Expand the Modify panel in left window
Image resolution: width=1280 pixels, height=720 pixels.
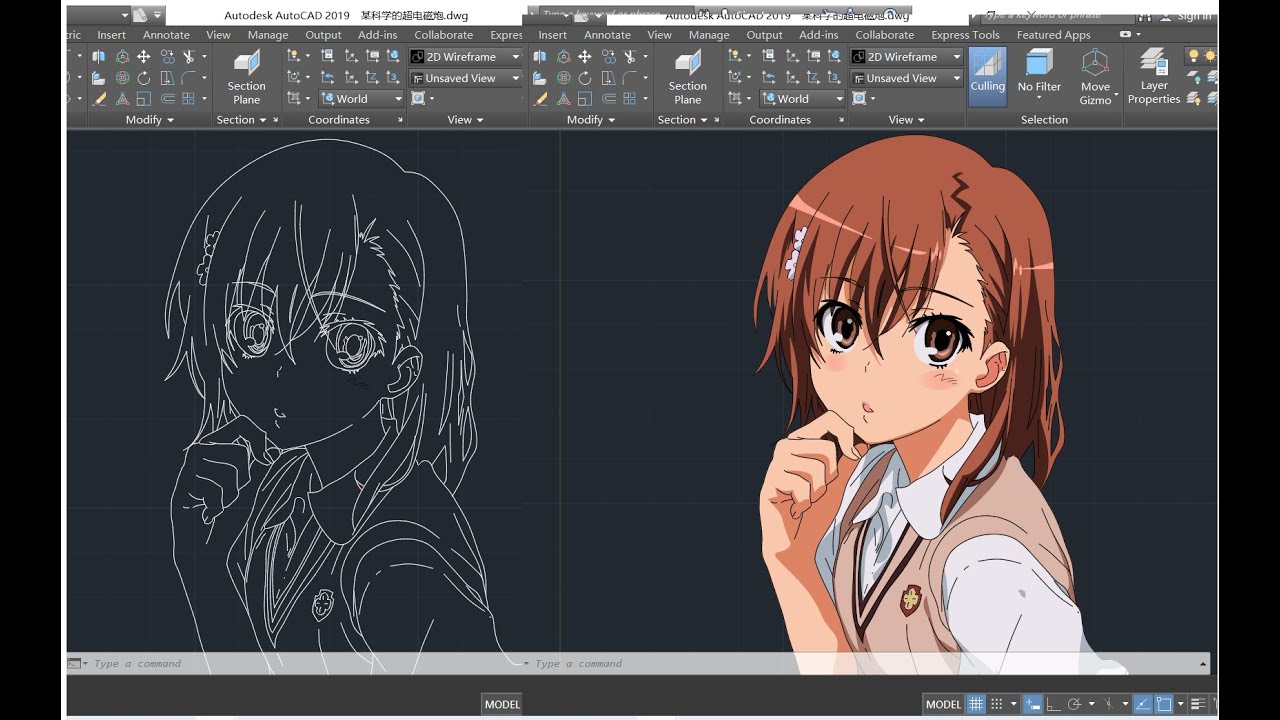pos(150,120)
